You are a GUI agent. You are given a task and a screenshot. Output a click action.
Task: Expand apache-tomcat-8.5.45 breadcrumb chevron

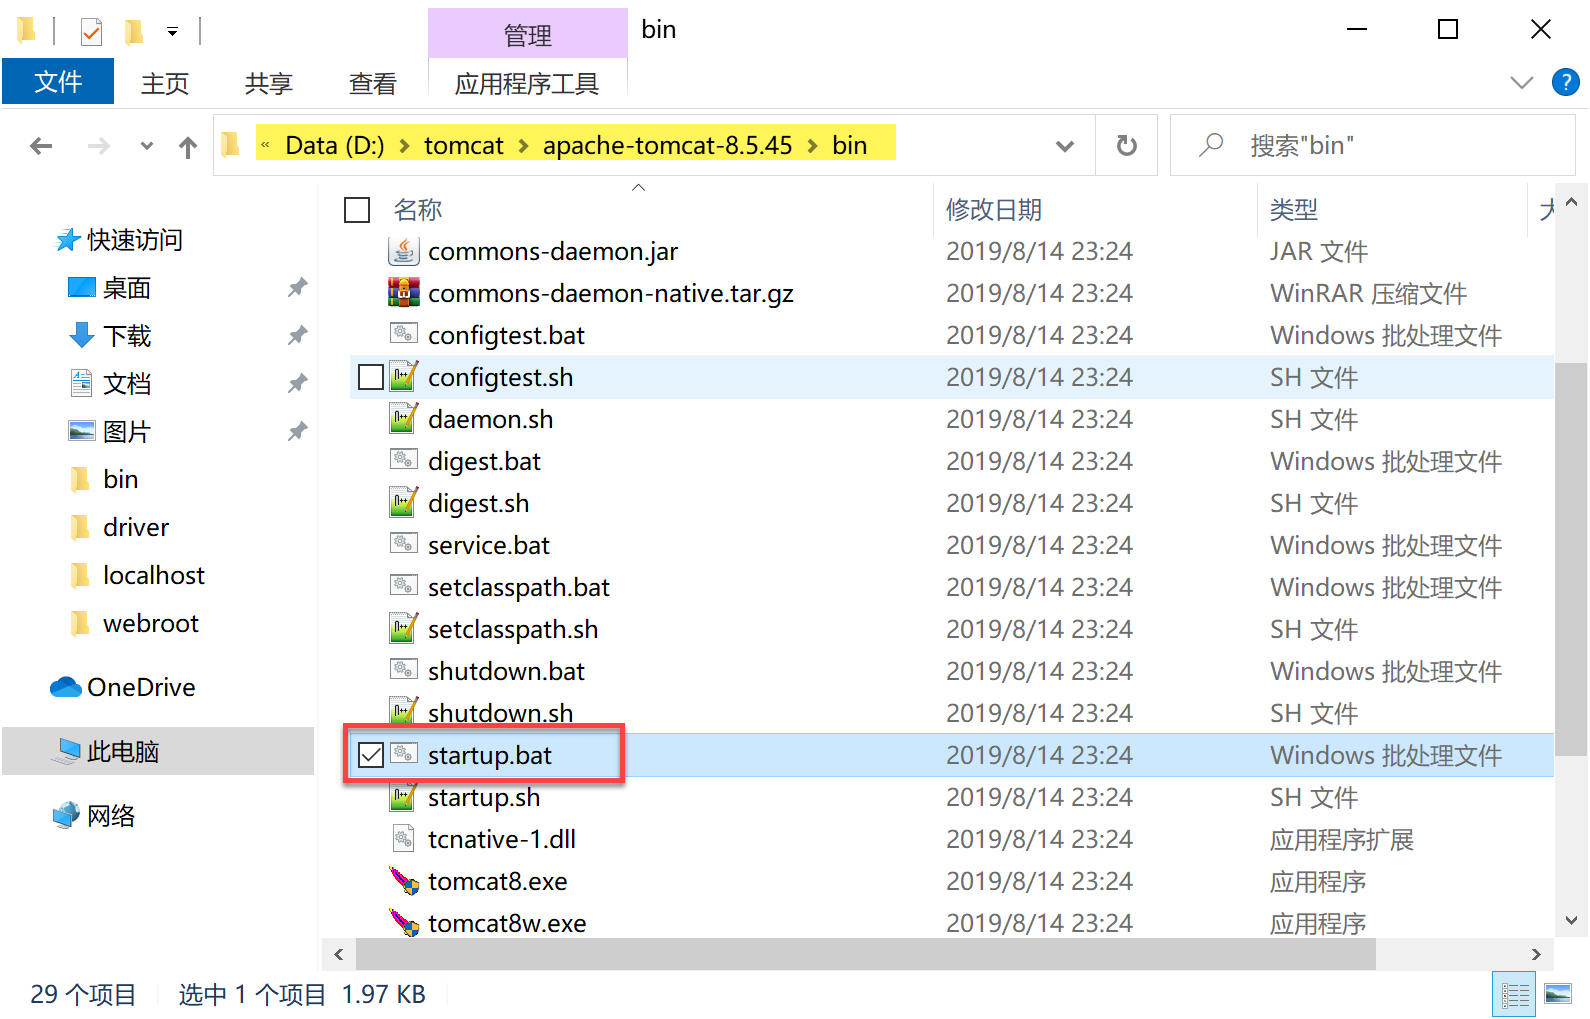812,146
